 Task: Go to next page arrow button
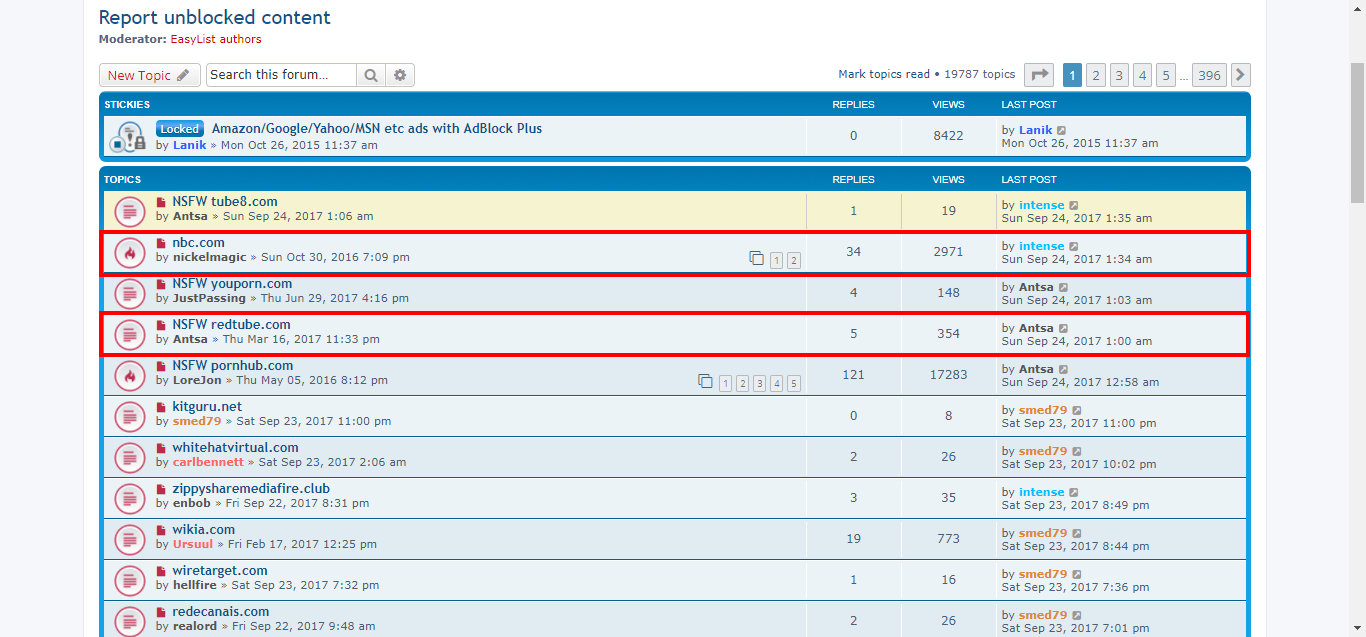tap(1240, 75)
